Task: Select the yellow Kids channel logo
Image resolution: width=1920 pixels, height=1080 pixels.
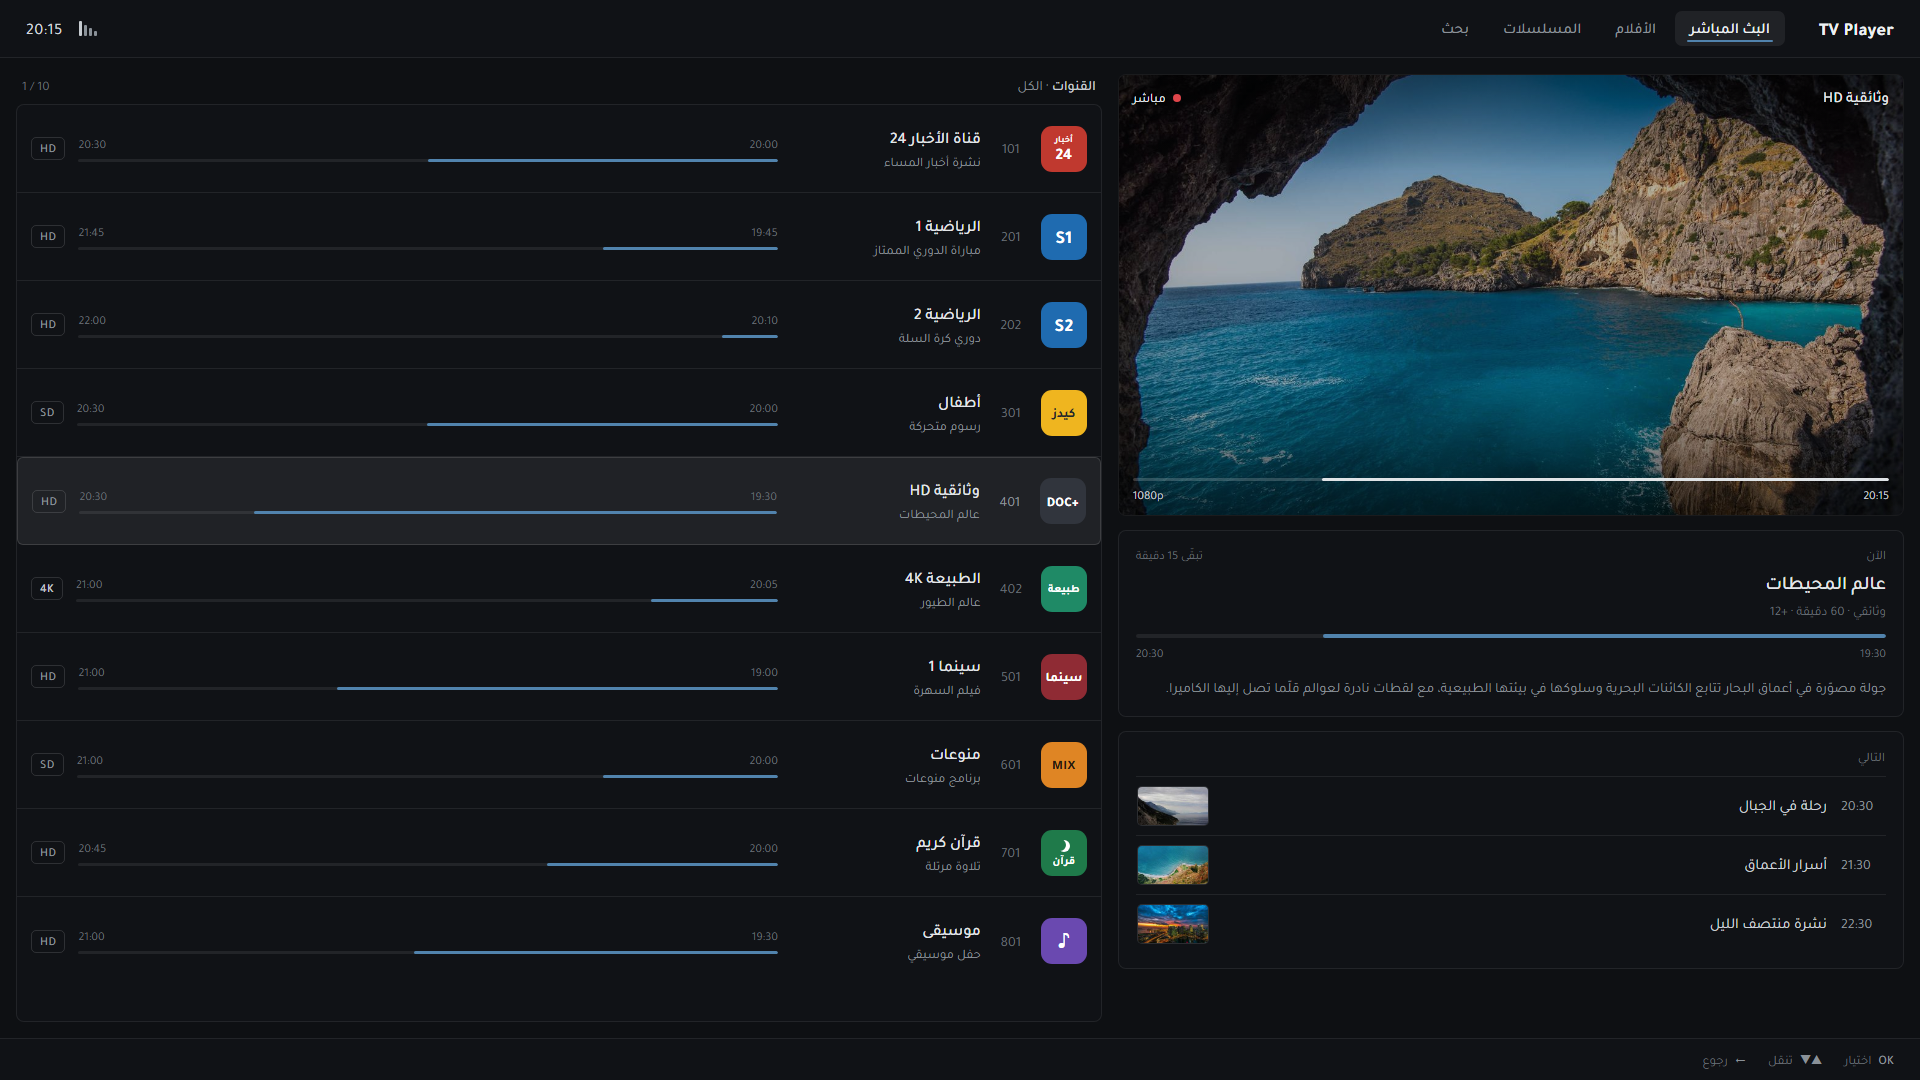Action: 1063,413
